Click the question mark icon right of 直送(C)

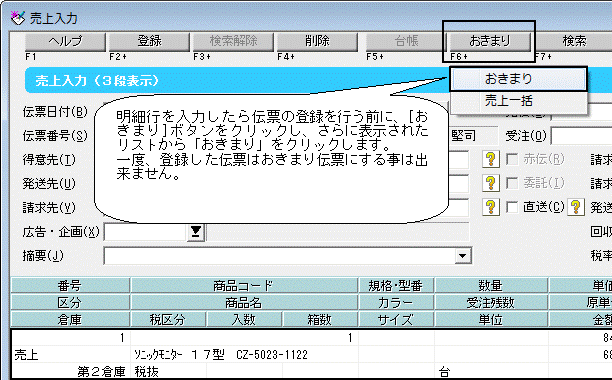click(576, 207)
